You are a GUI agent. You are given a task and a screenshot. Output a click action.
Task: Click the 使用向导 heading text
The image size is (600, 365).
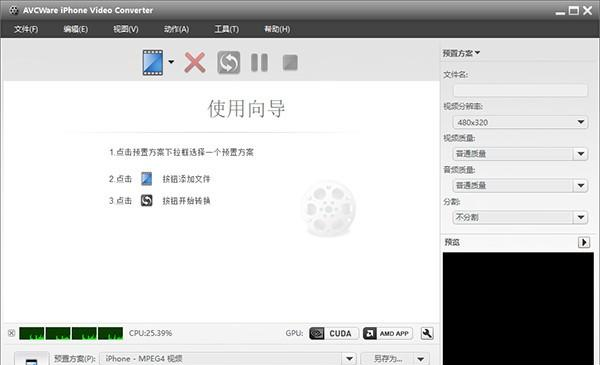247,109
